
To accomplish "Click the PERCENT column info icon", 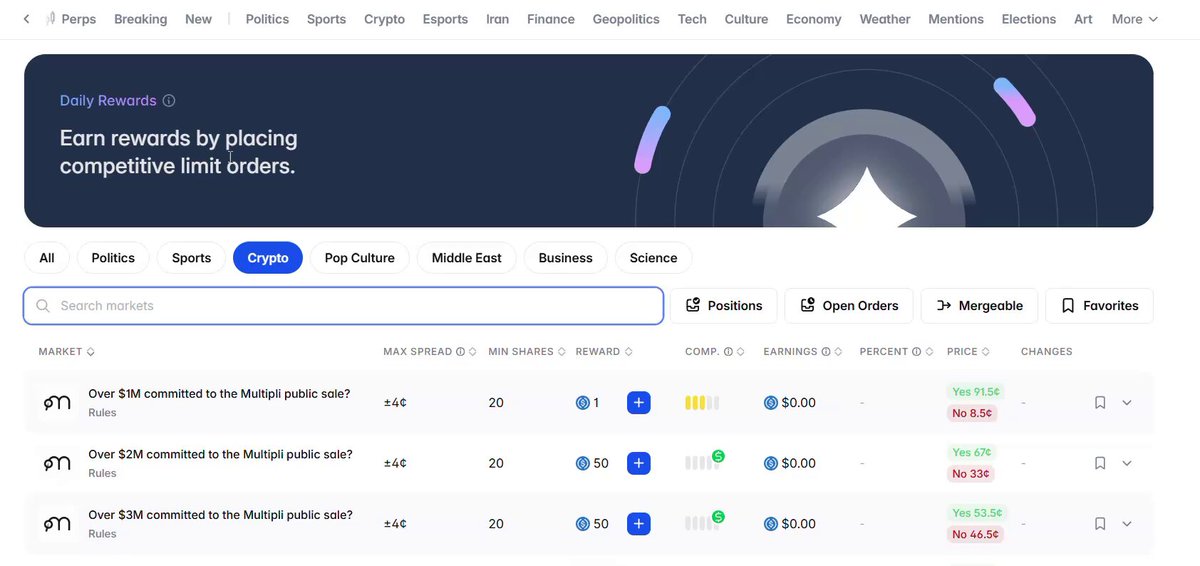I will point(917,352).
